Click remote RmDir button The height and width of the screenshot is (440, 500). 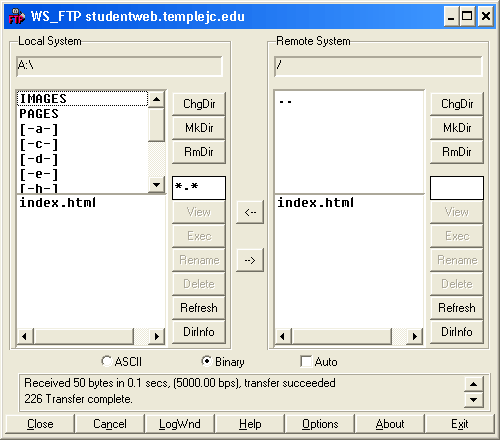pyautogui.click(x=457, y=152)
